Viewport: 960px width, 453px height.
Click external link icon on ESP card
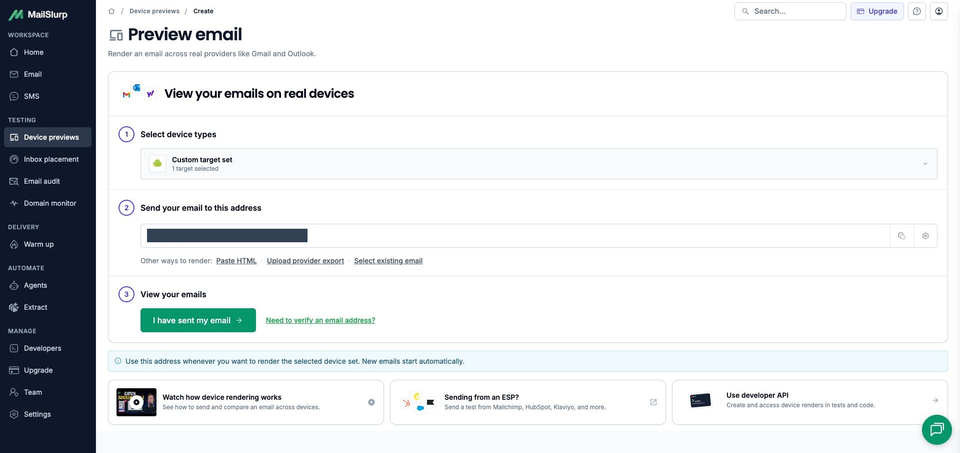(653, 402)
